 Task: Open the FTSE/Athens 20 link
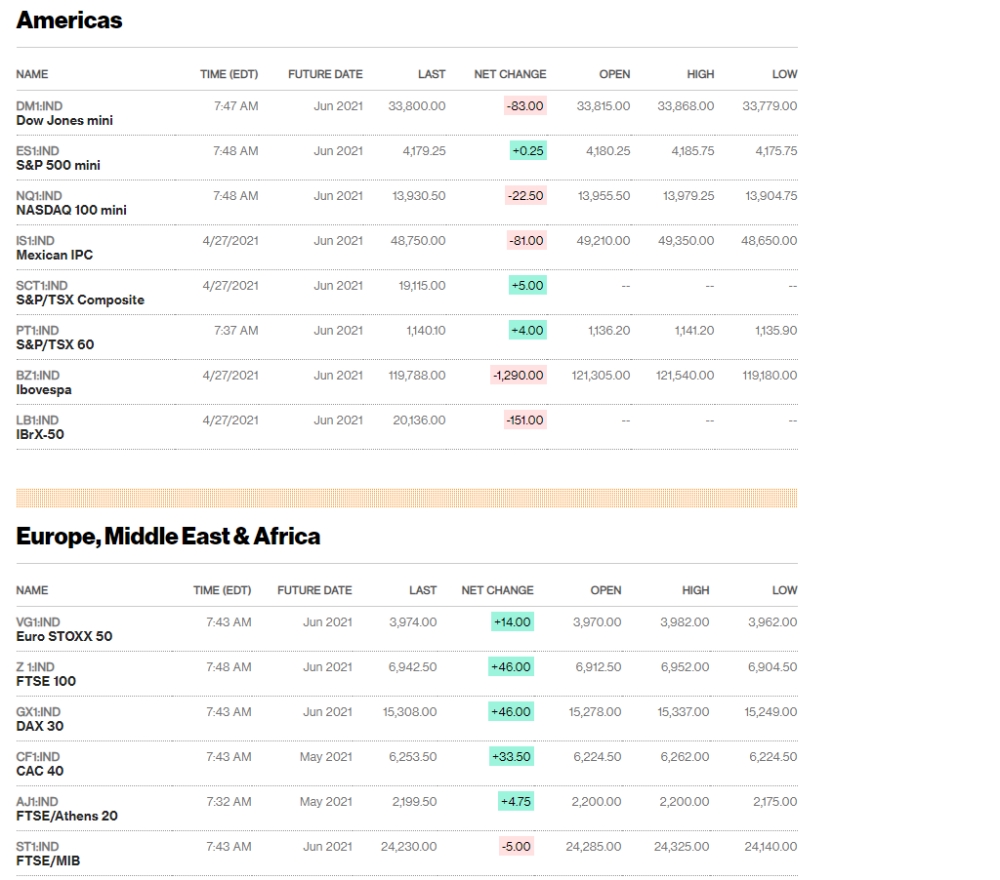(x=67, y=816)
